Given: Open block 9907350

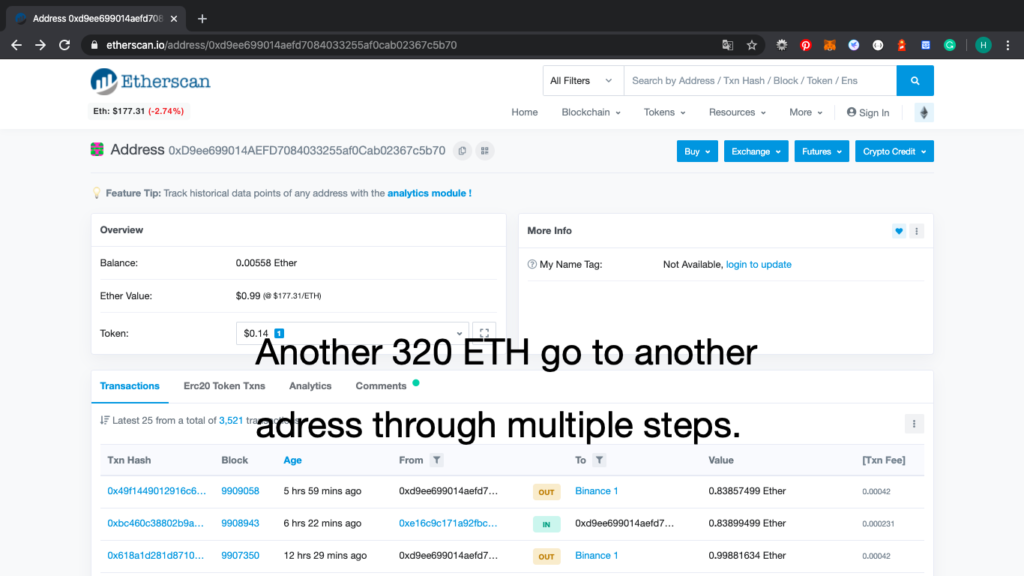Looking at the screenshot, I should click(x=240, y=555).
